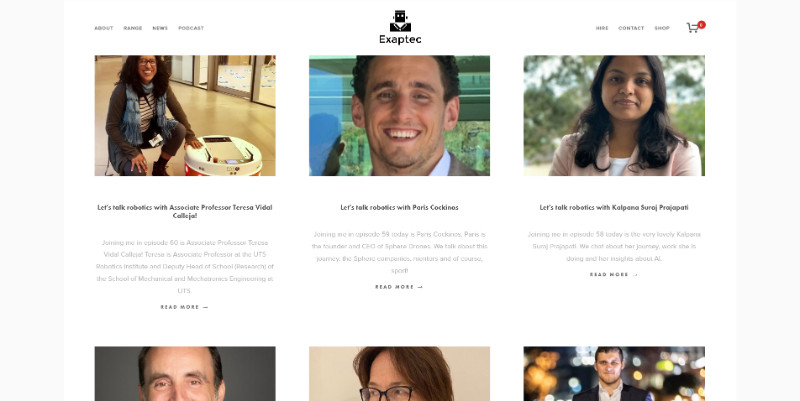The image size is (800, 401).
Task: Read more about the Teresa Vidal Calleja episode
Action: tap(185, 307)
